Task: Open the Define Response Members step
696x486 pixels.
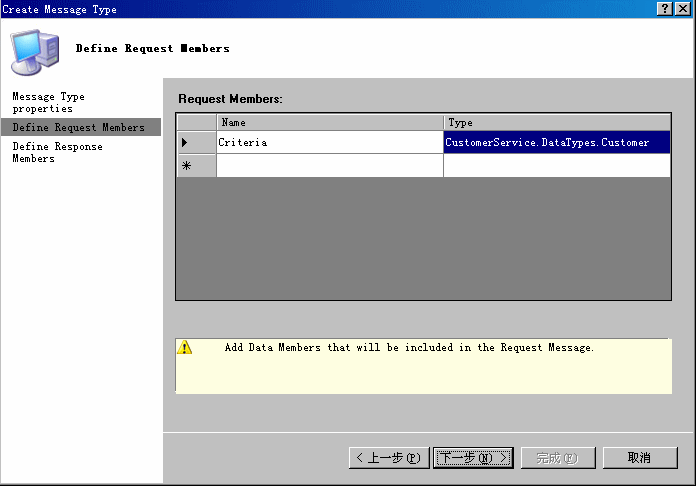Action: coord(57,152)
